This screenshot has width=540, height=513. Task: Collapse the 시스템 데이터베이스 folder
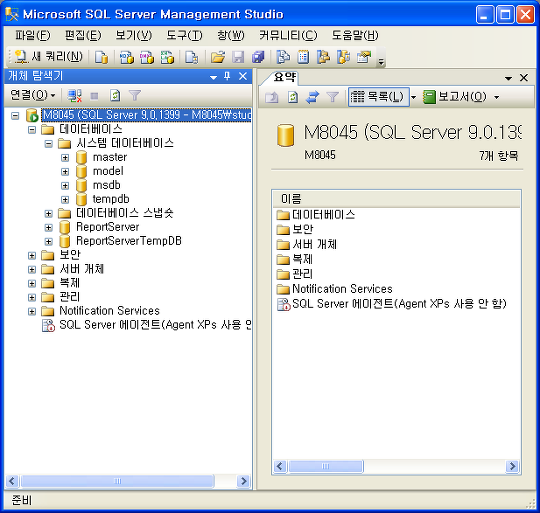pyautogui.click(x=49, y=144)
